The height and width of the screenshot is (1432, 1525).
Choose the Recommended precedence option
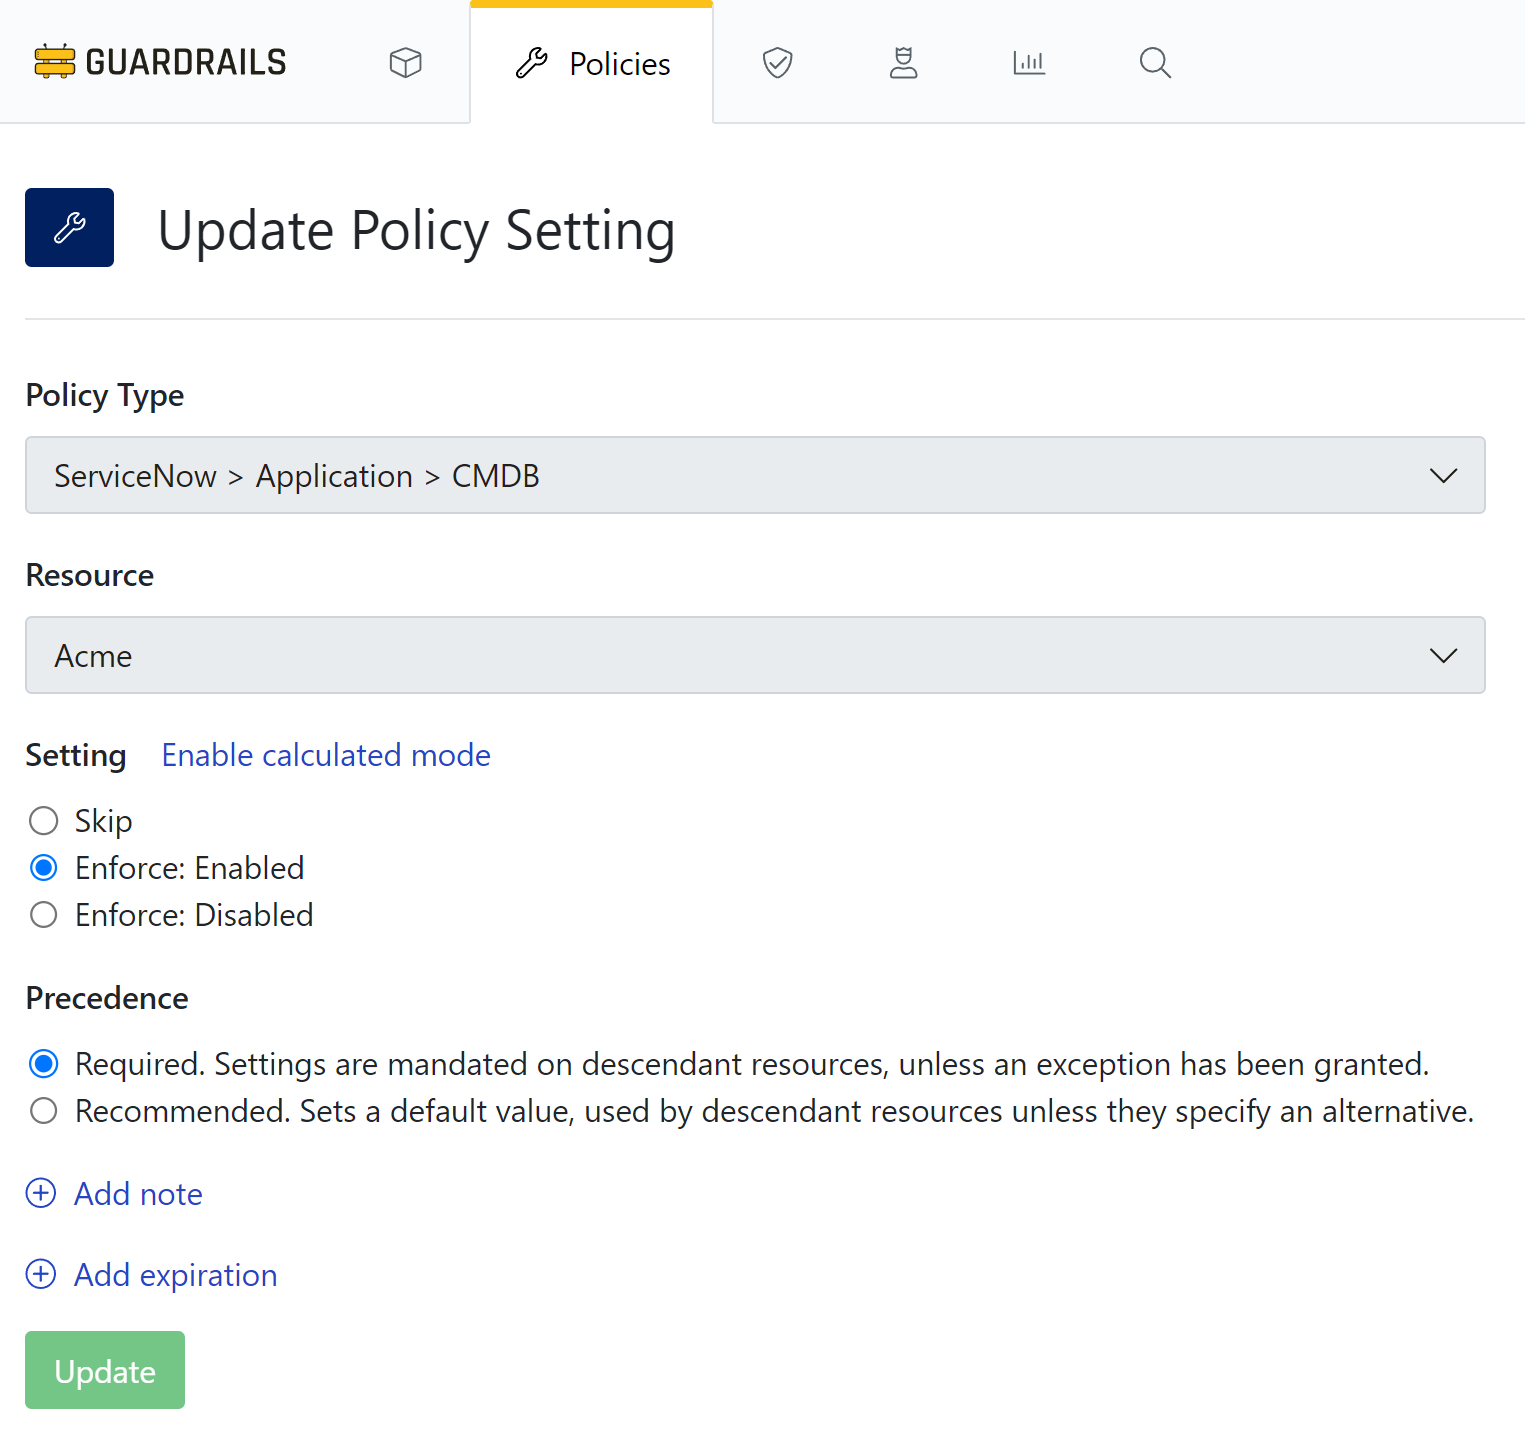point(43,1110)
